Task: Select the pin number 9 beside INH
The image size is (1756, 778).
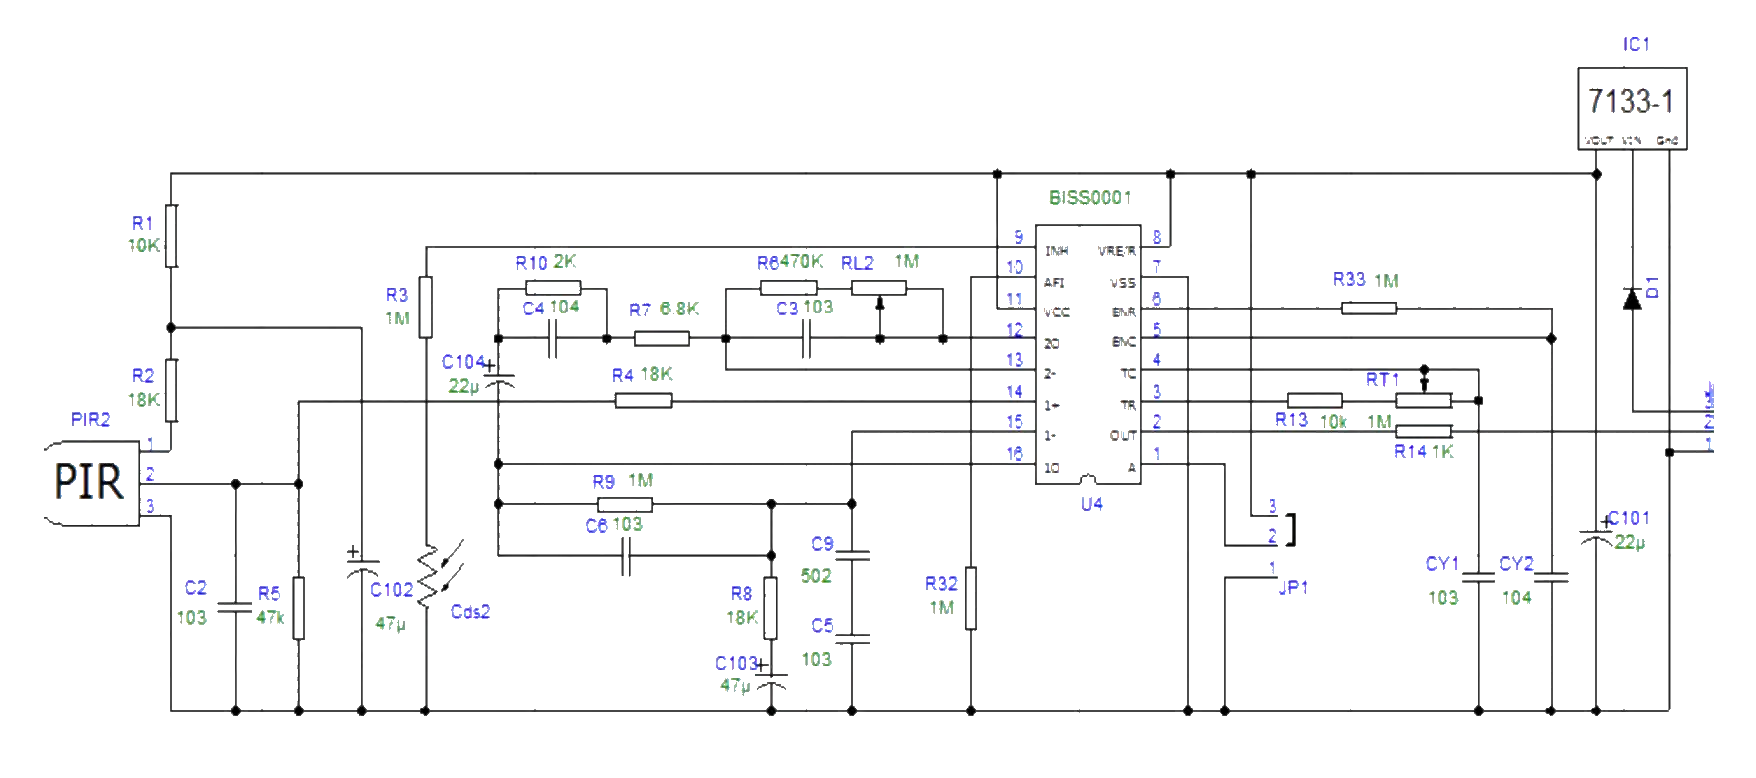Action: tap(1018, 237)
